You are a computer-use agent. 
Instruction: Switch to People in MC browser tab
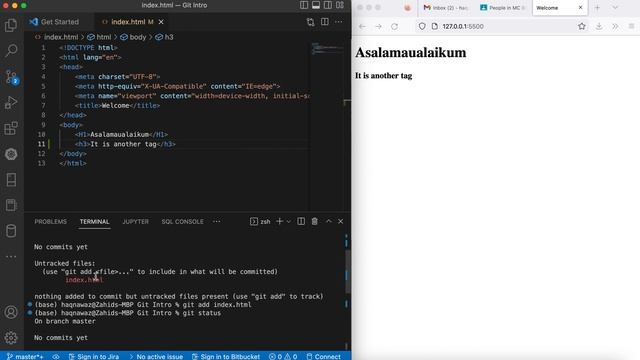pyautogui.click(x=503, y=8)
